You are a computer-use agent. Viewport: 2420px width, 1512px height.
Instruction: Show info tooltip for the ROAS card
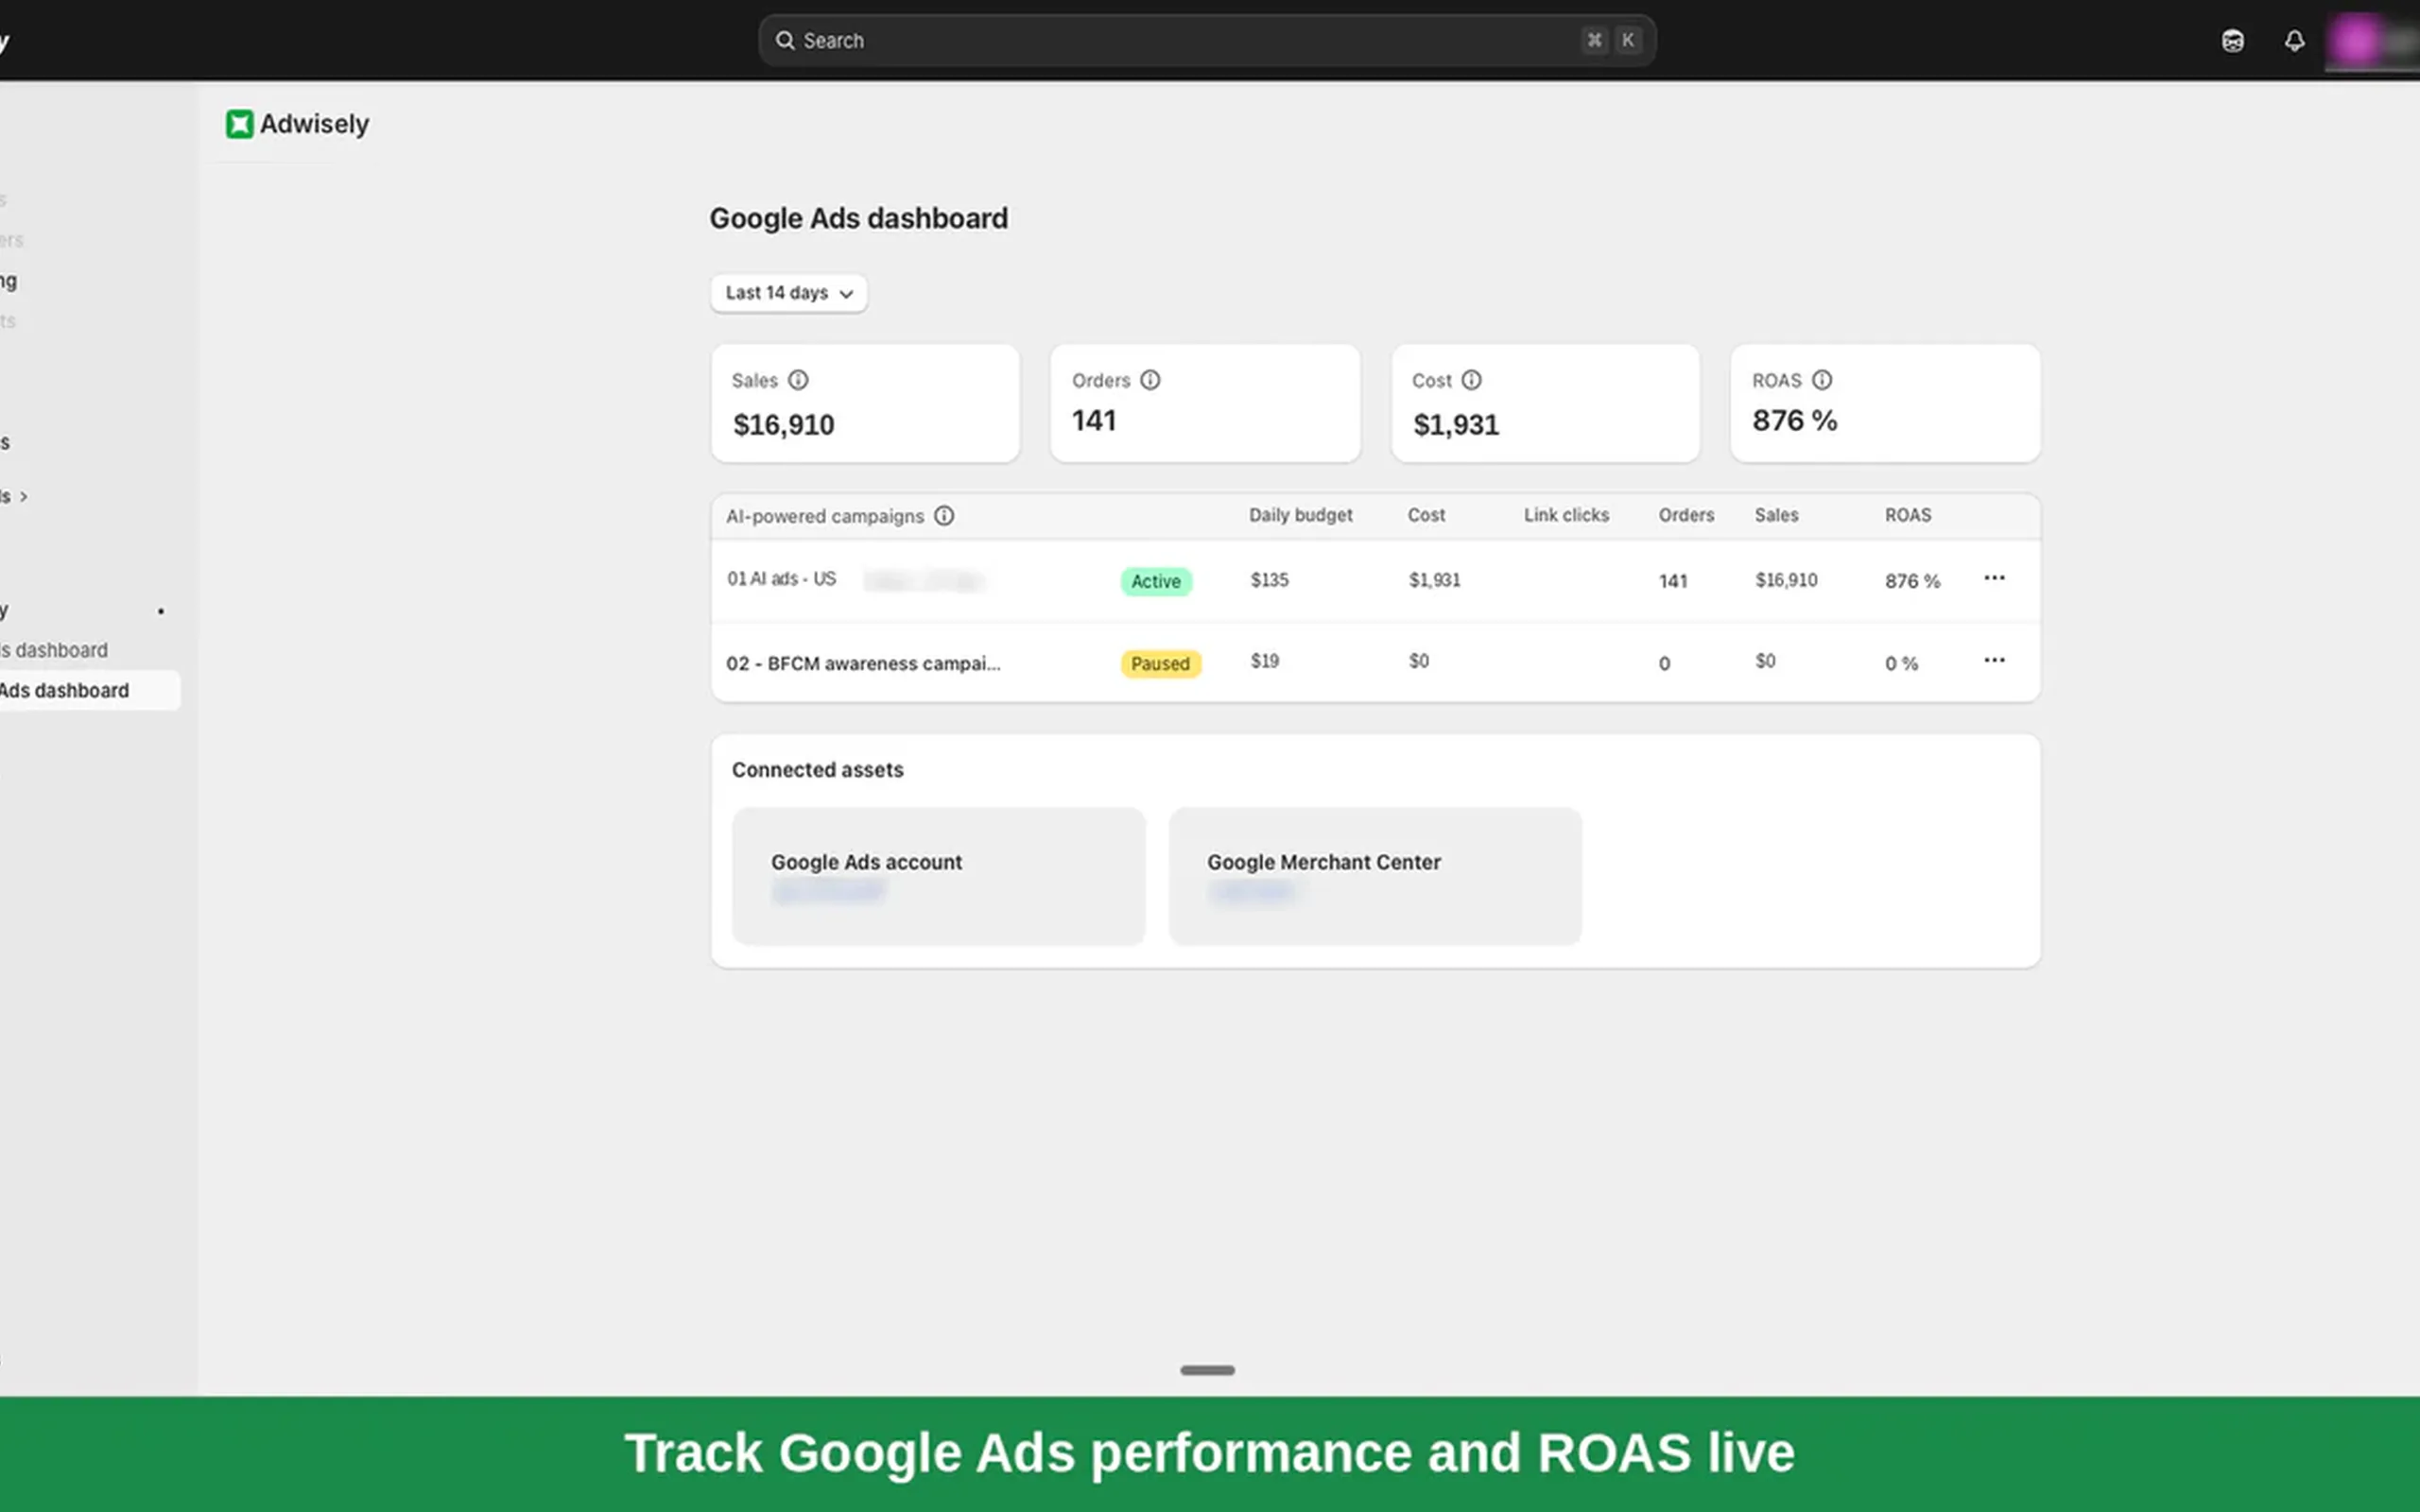1822,380
